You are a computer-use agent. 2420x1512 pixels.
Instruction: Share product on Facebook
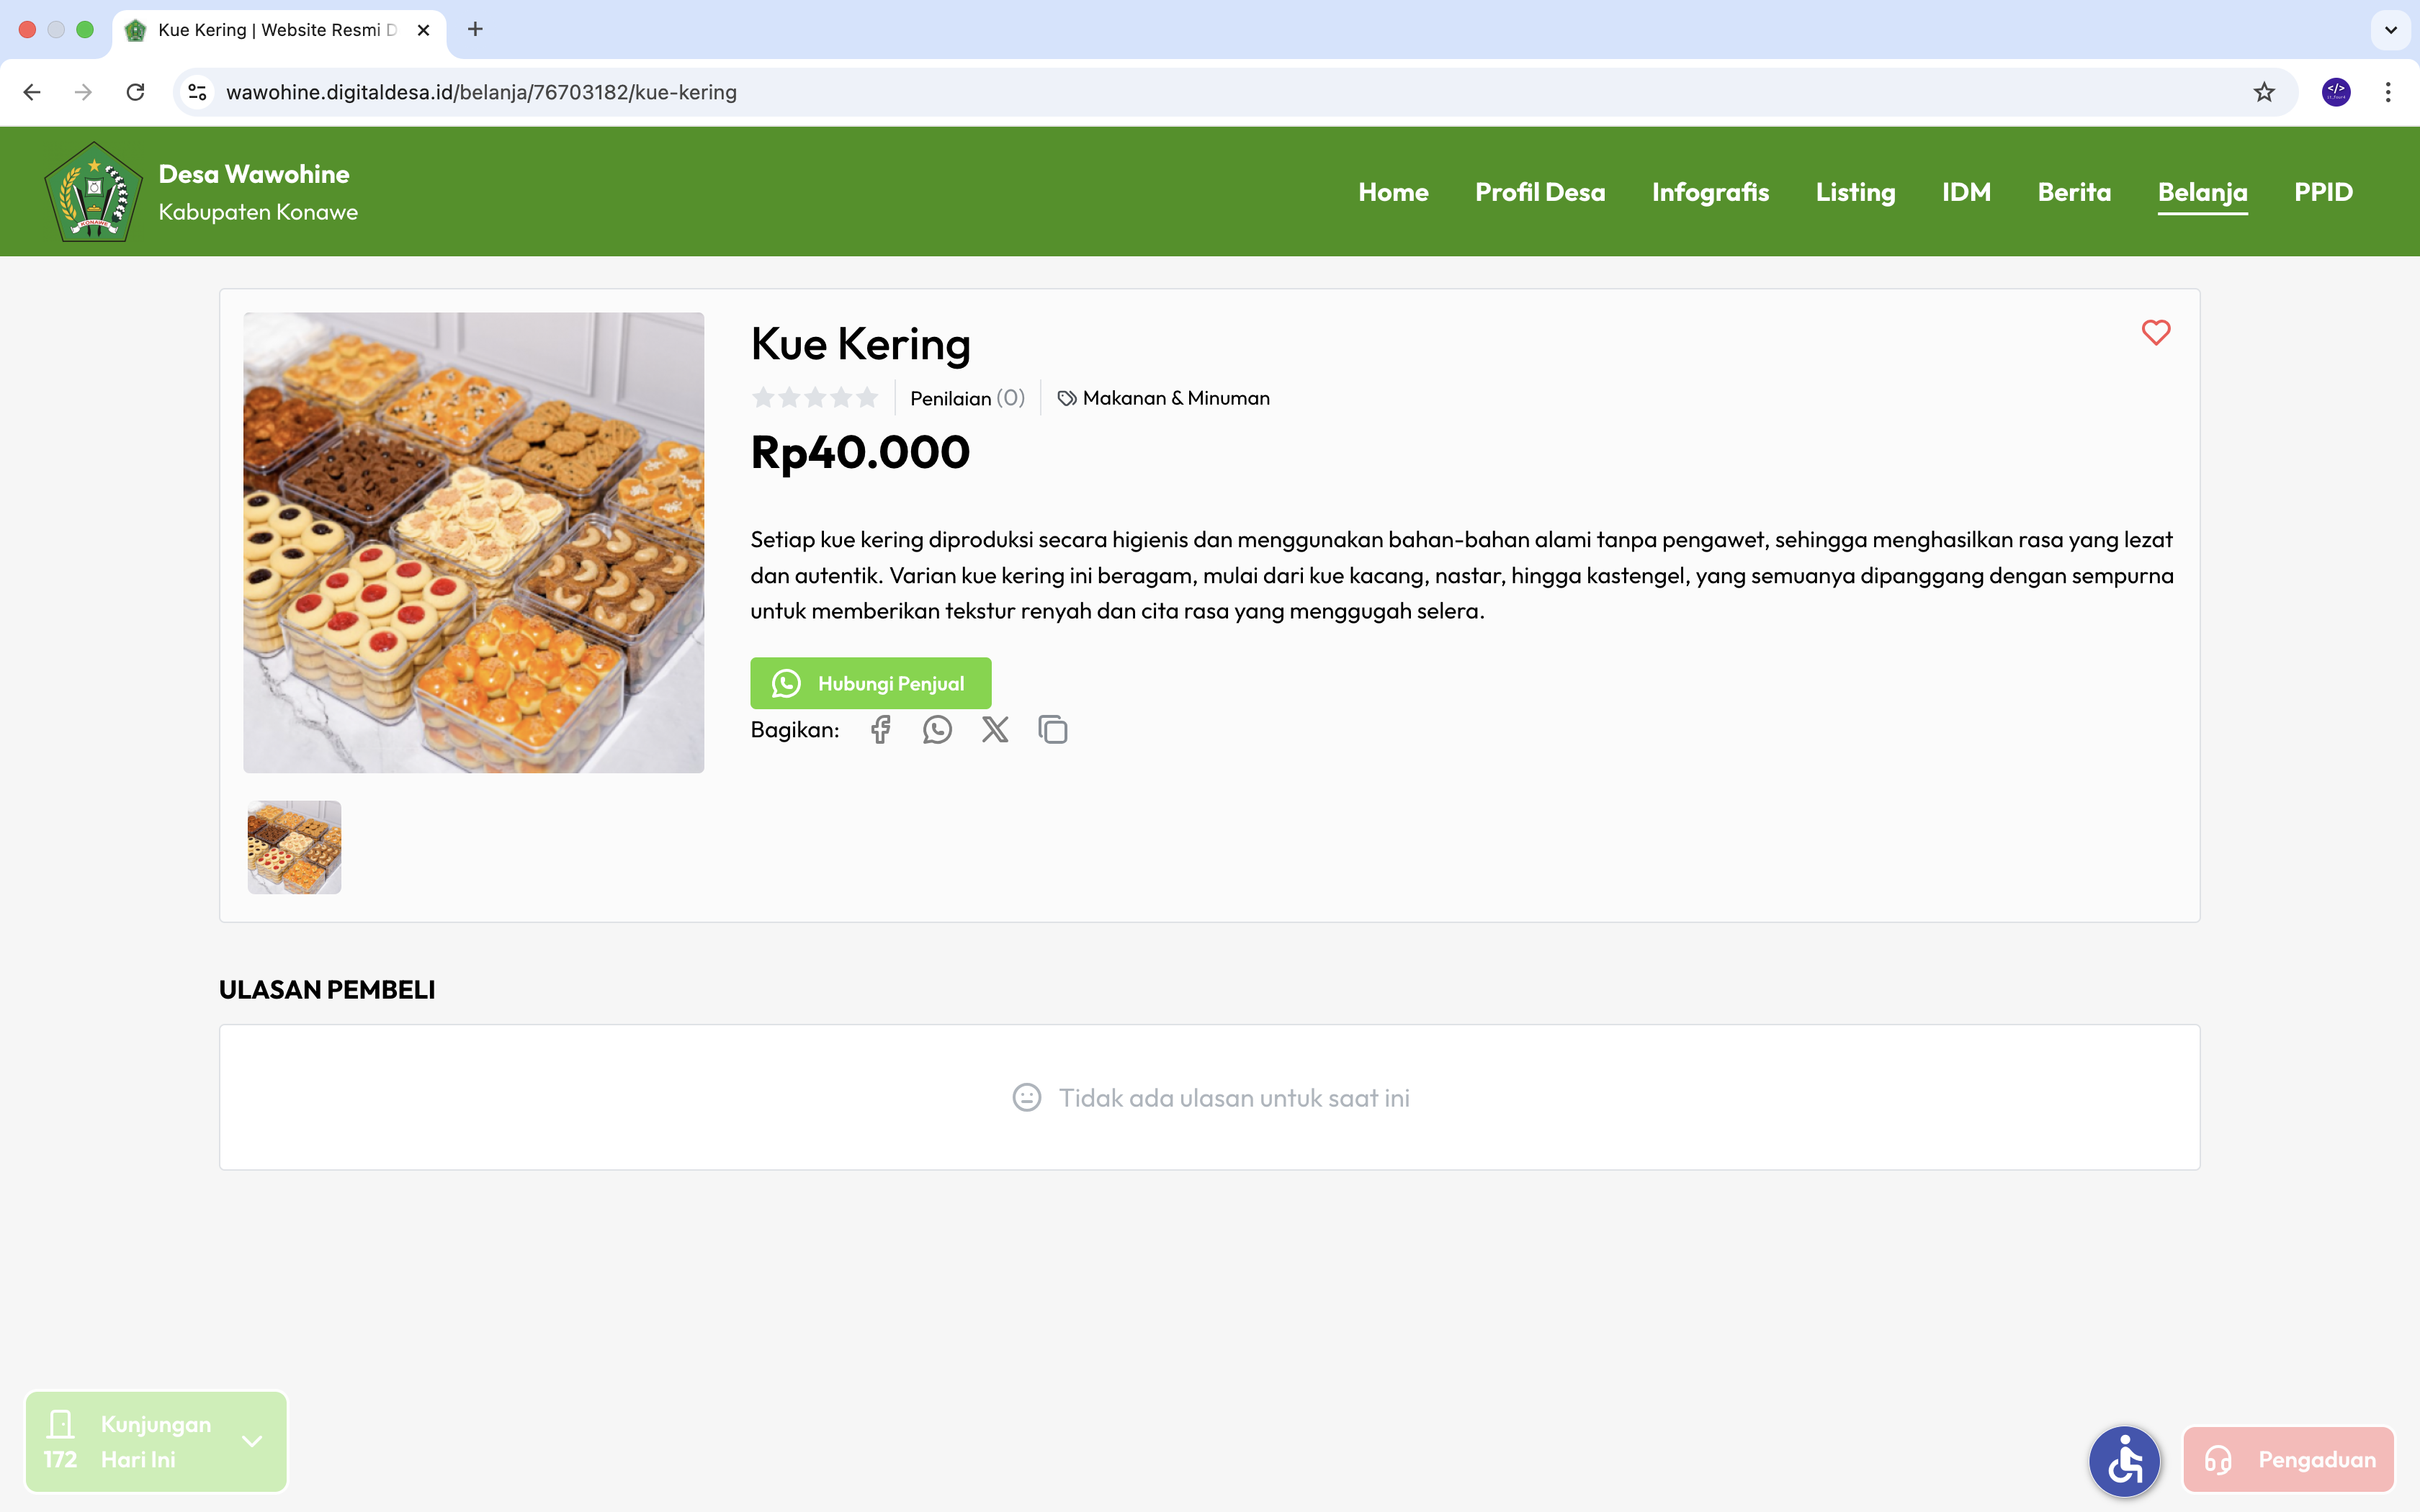pos(879,729)
